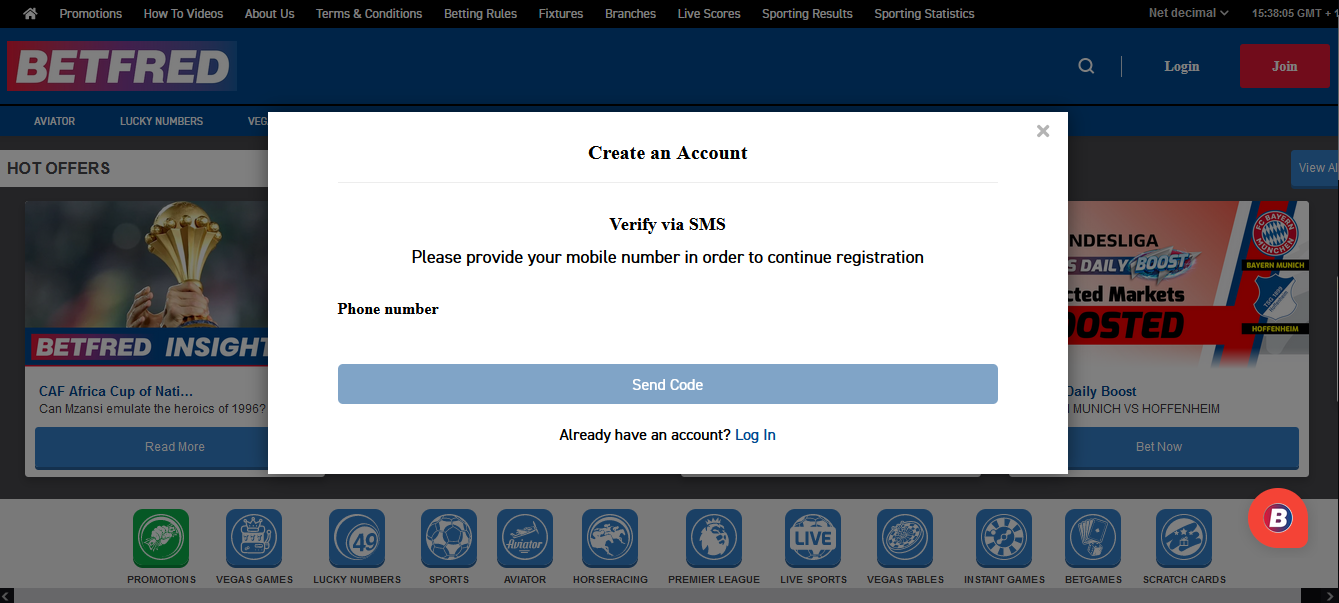Screen dimensions: 1339x603
Task: Open Live Scores menu item
Action: tap(709, 13)
